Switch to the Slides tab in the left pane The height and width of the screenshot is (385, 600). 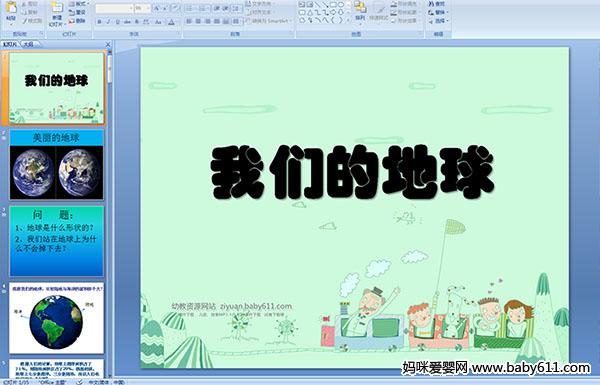pyautogui.click(x=10, y=44)
